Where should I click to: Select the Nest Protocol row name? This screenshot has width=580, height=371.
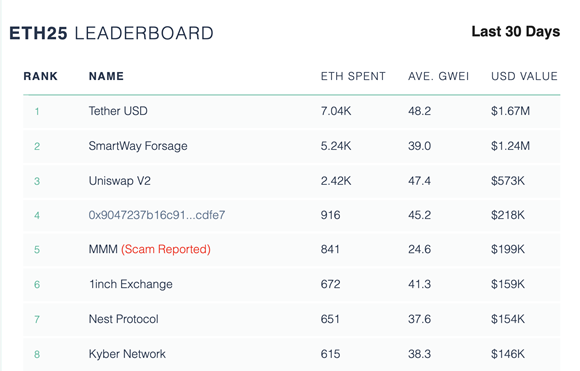click(124, 319)
